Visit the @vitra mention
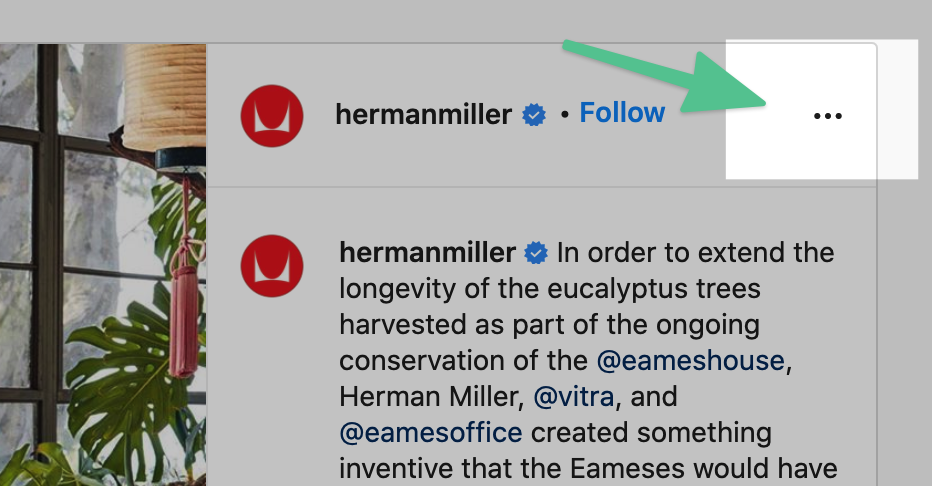The height and width of the screenshot is (486, 932). [x=574, y=396]
